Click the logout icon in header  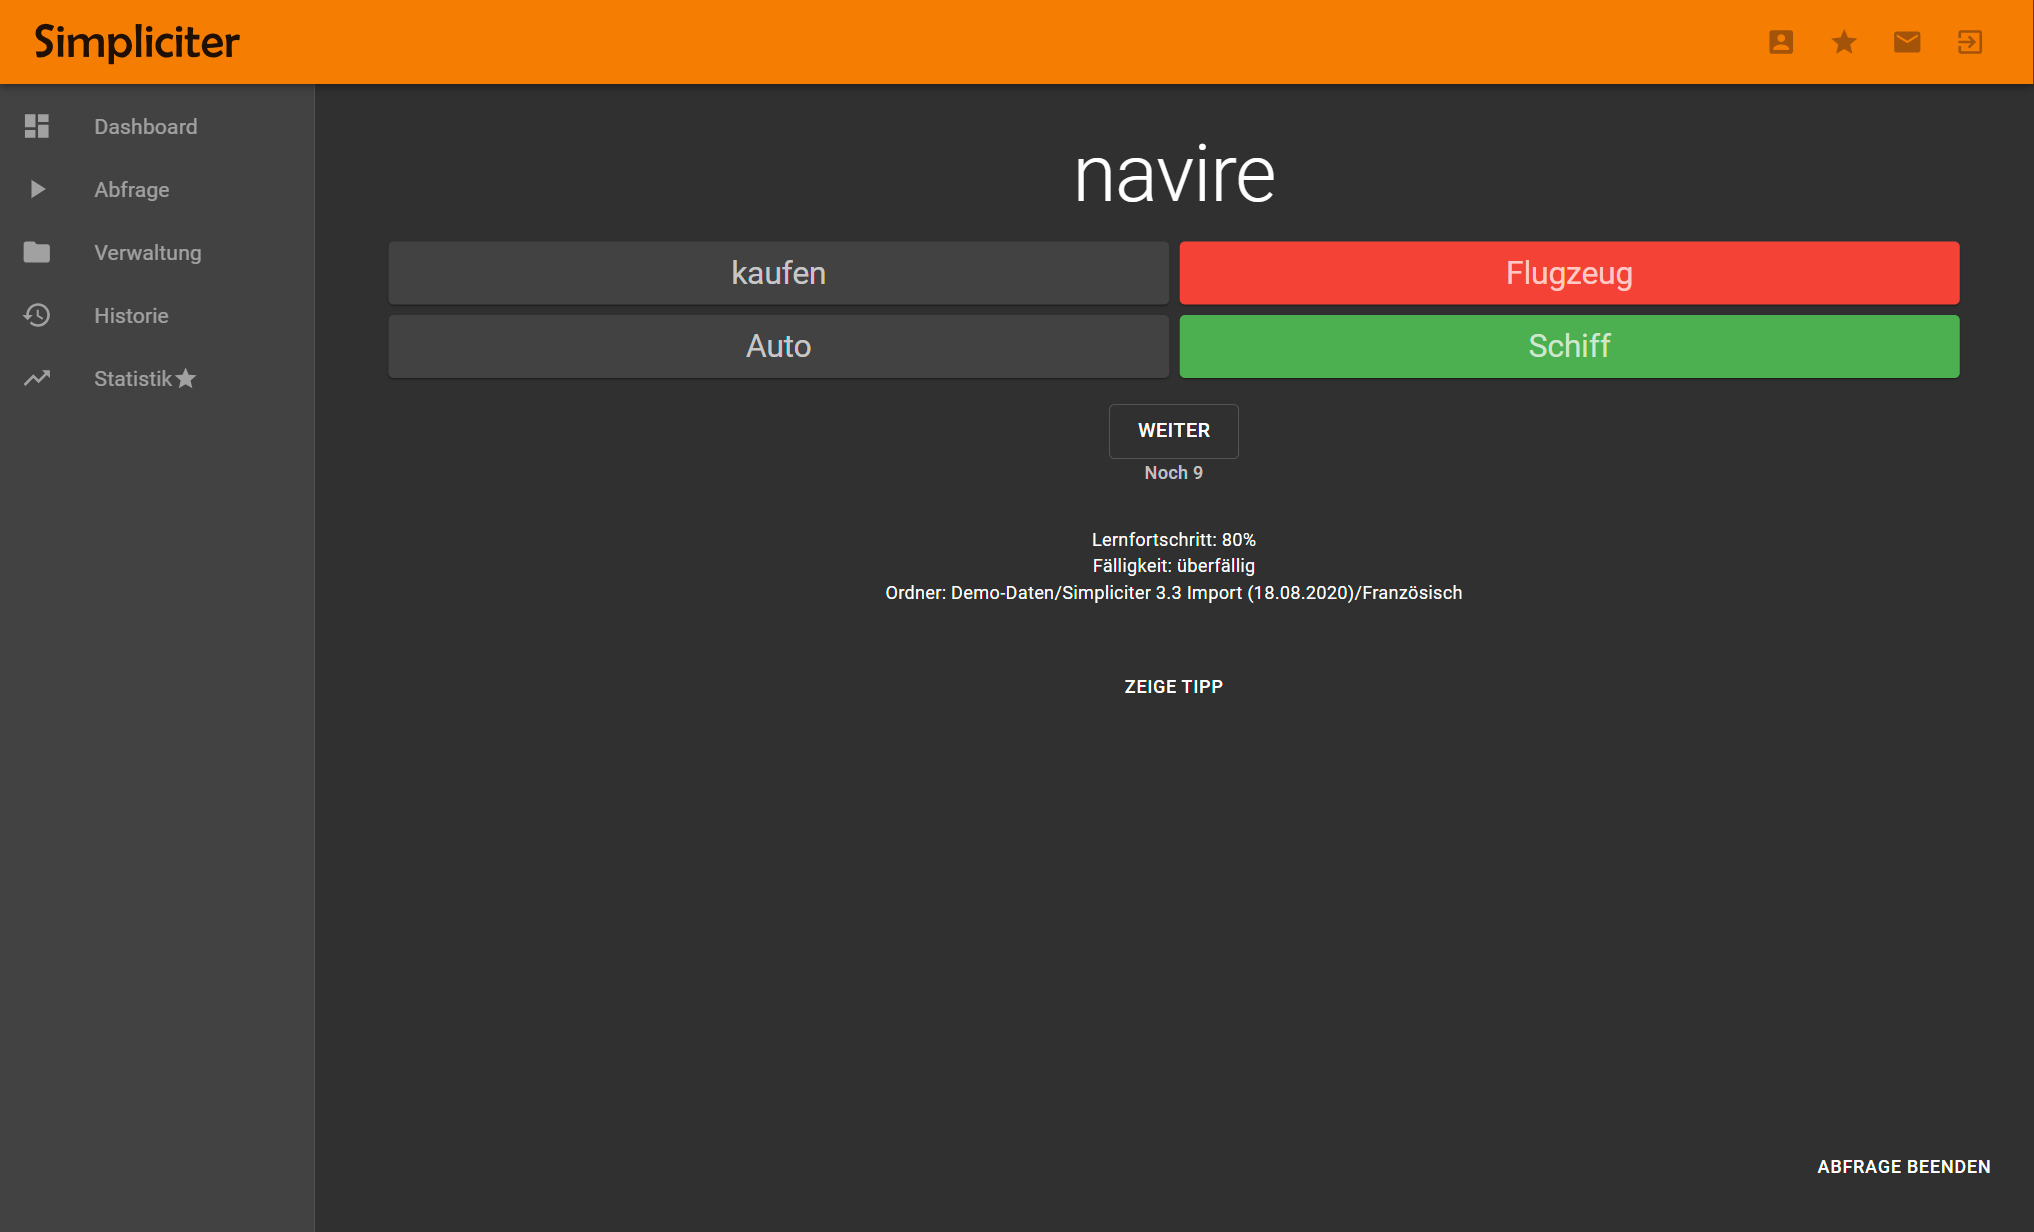(1970, 42)
